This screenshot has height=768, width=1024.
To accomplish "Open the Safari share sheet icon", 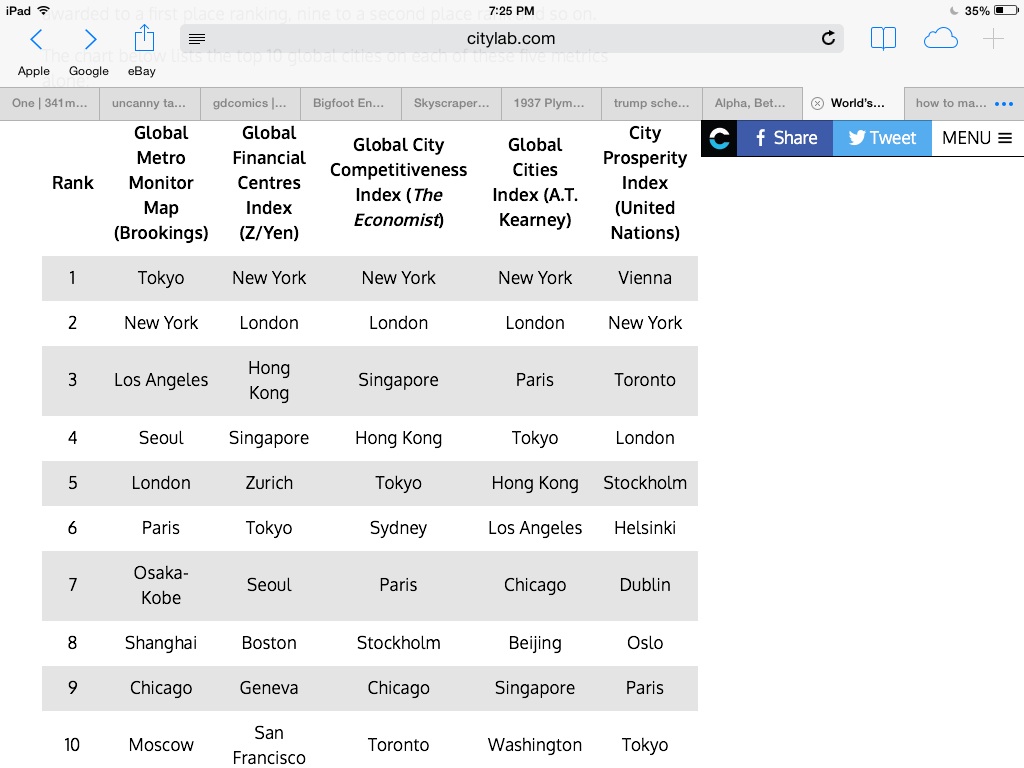I will point(144,38).
